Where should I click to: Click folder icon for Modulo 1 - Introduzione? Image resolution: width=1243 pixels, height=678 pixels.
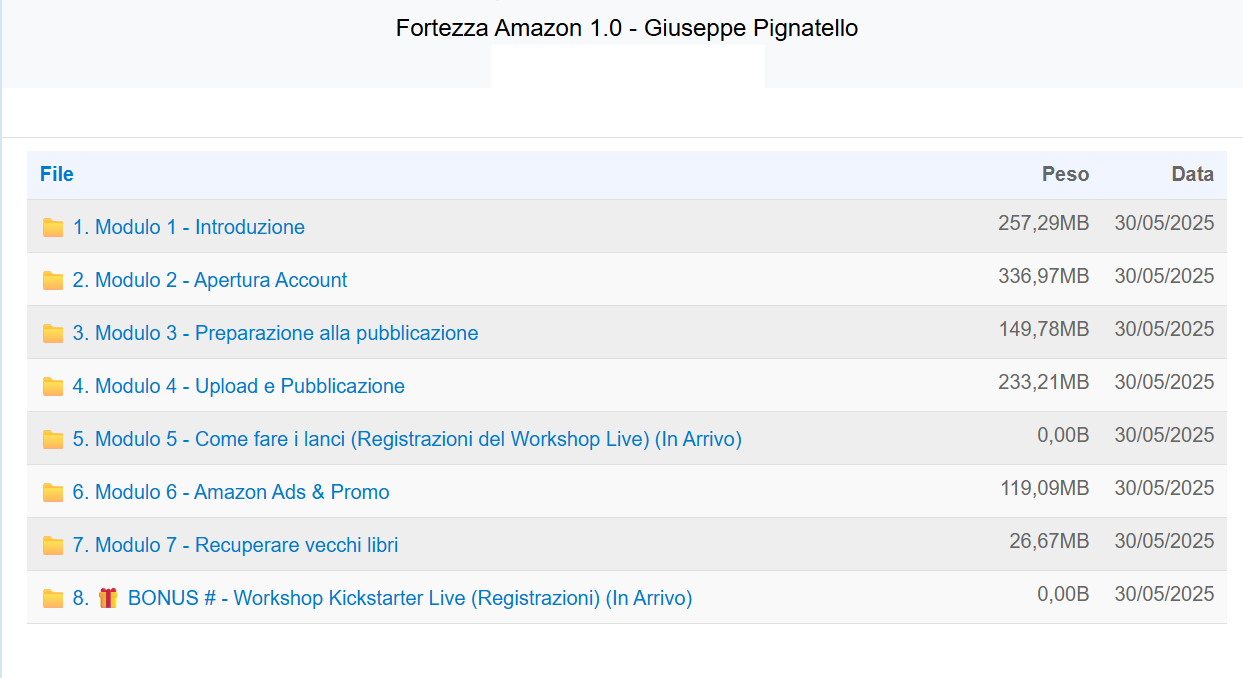(53, 227)
